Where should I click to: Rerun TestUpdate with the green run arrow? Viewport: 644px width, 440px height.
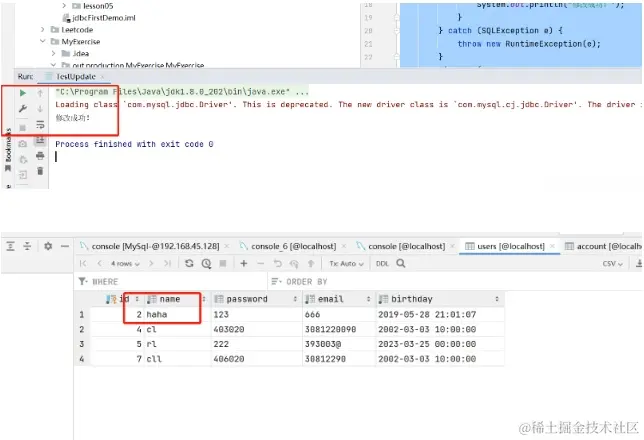(23, 93)
